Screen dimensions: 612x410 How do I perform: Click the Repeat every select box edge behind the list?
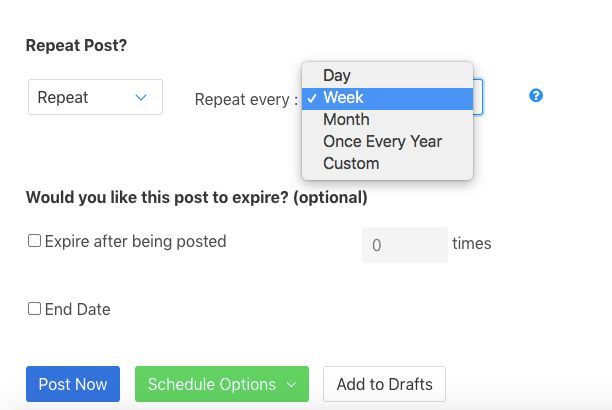pos(479,97)
